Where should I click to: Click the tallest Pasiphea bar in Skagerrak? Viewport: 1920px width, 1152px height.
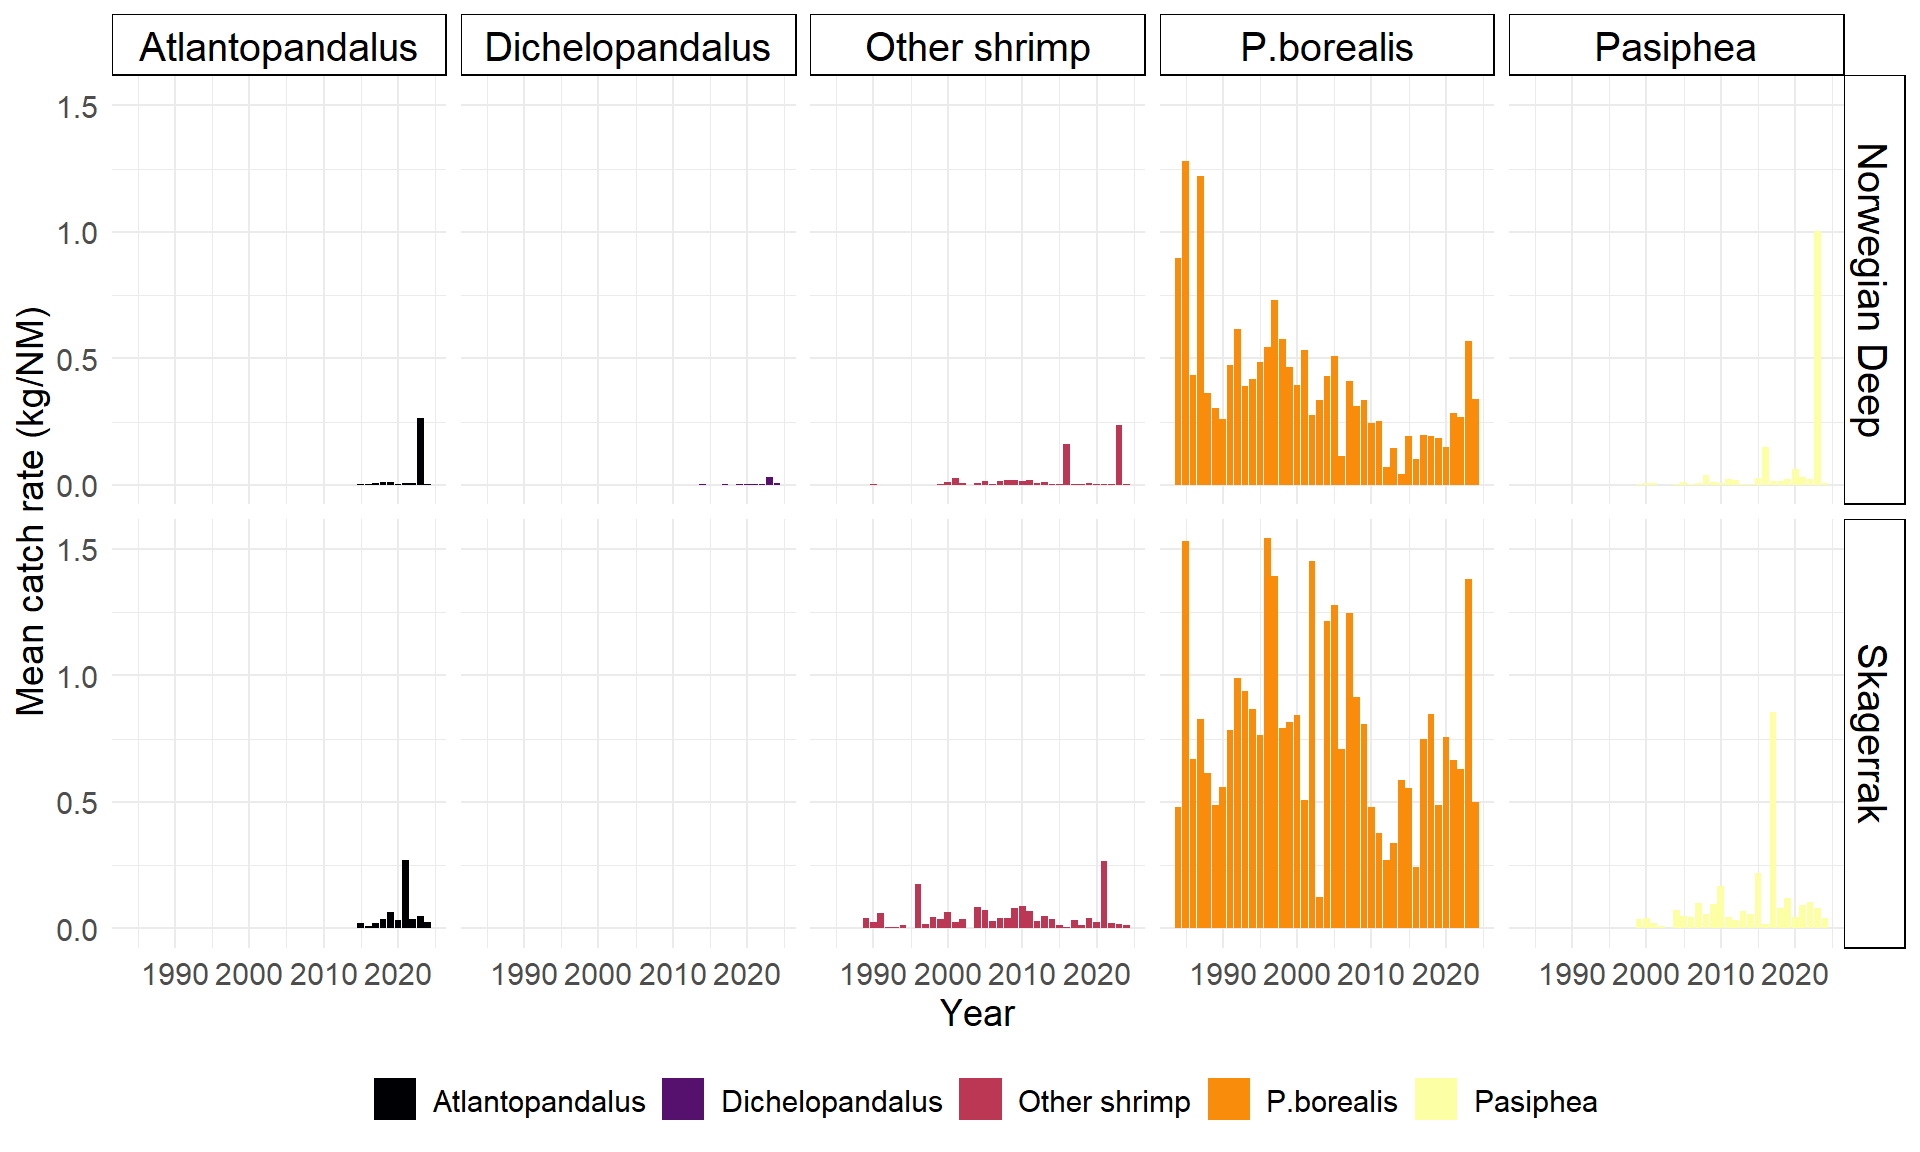pos(1772,820)
